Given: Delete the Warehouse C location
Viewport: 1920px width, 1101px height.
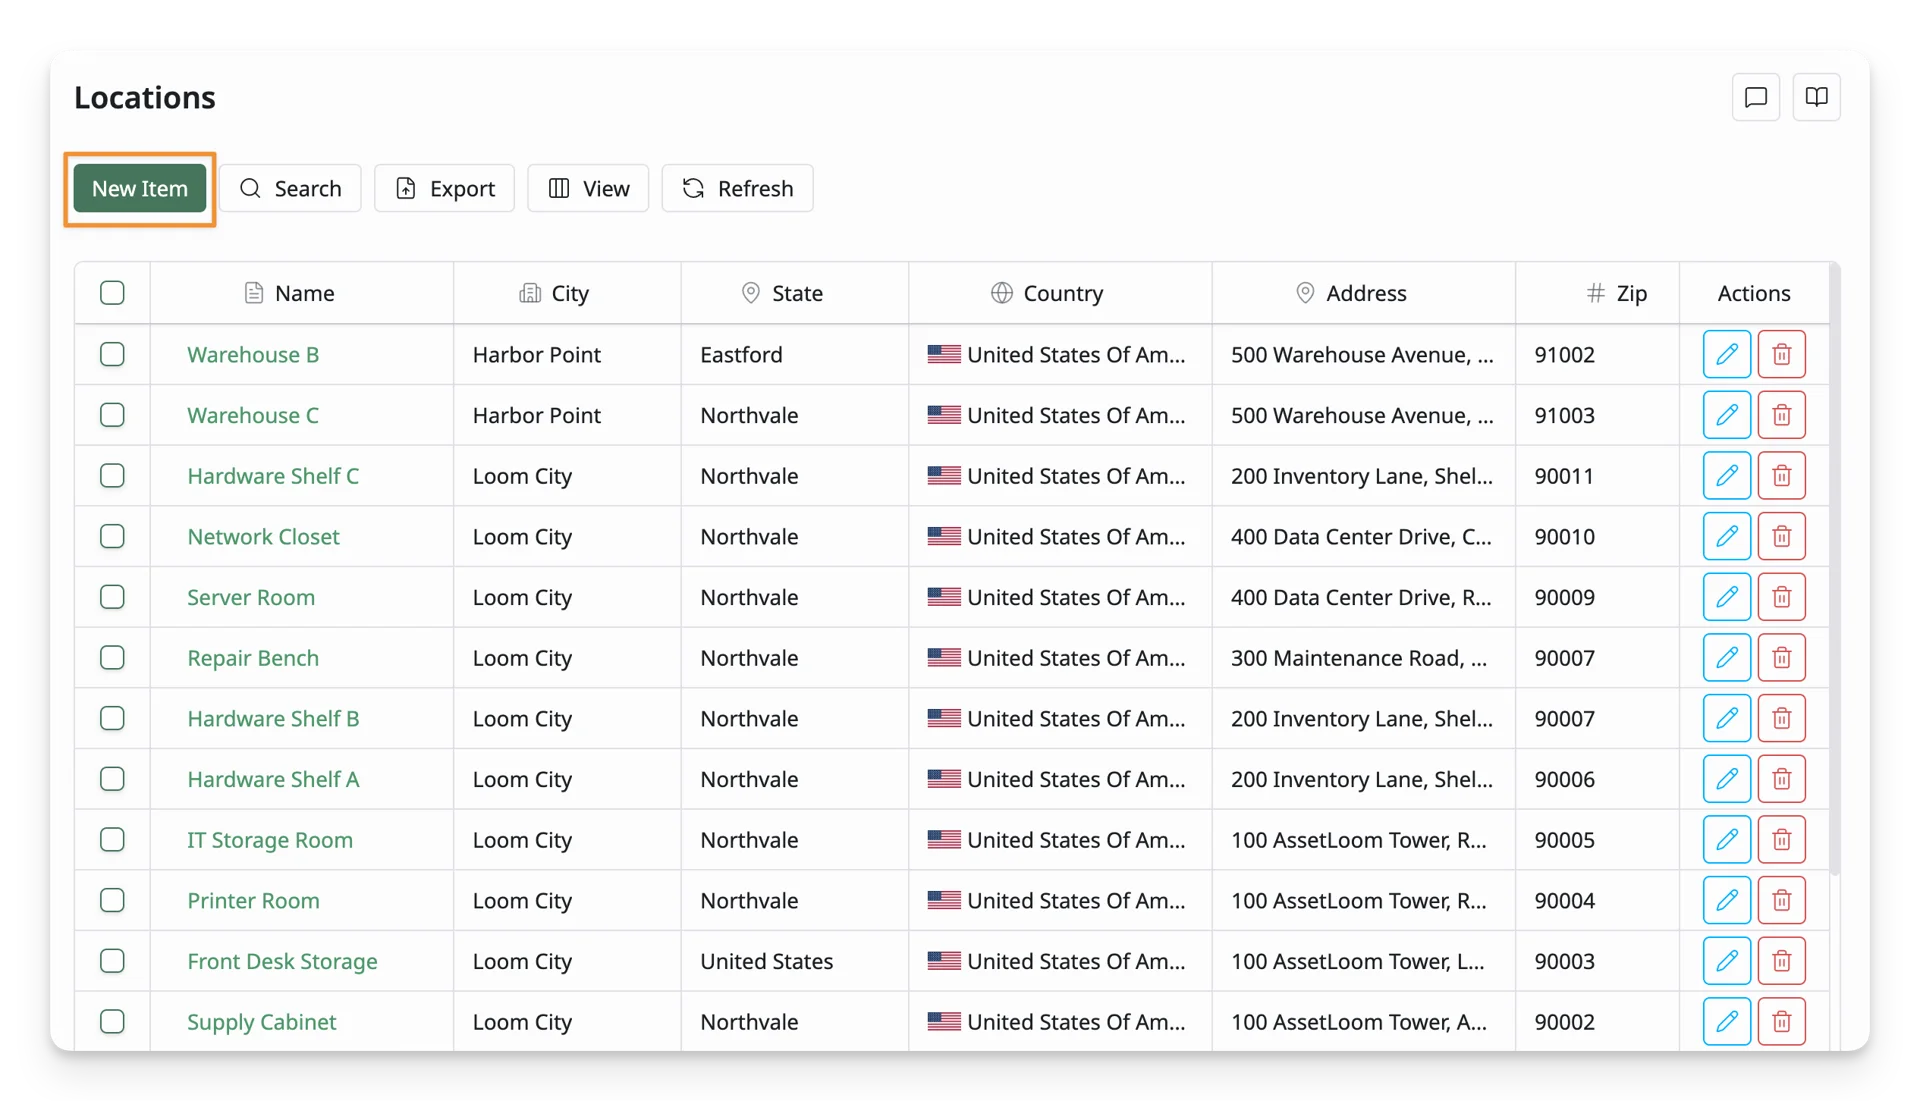Looking at the screenshot, I should (x=1781, y=415).
